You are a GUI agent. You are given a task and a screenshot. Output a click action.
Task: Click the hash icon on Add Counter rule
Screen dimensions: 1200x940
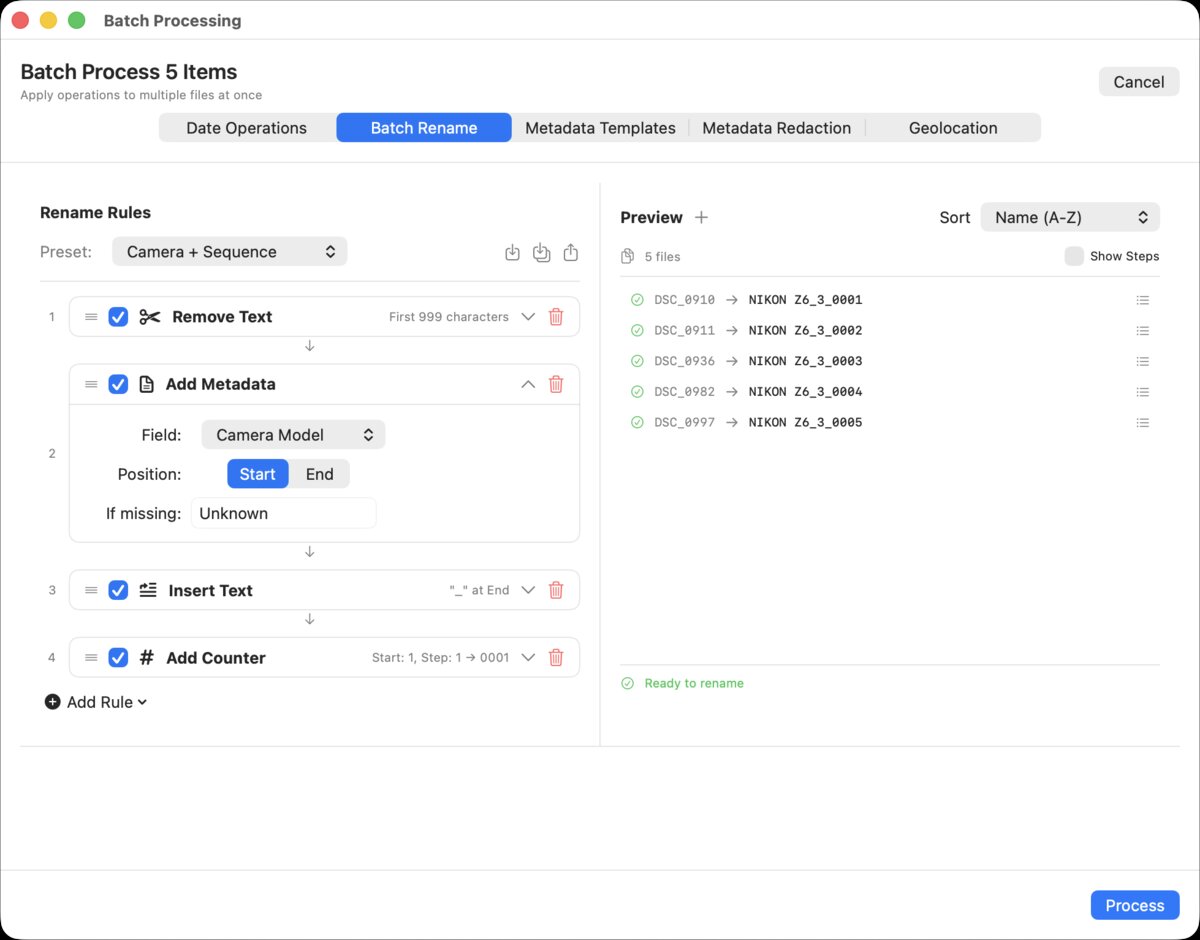click(146, 657)
